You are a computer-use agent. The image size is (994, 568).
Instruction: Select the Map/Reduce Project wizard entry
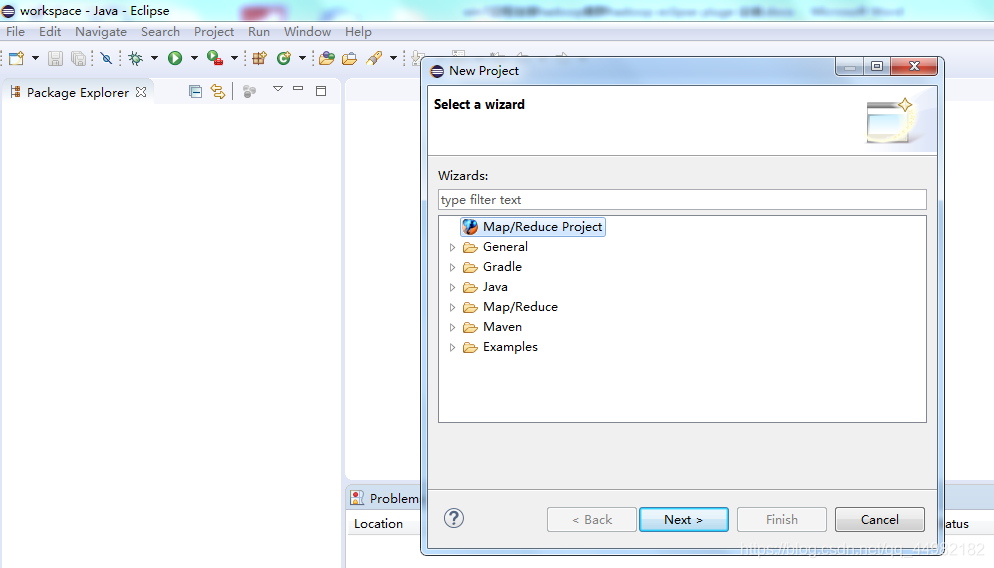(533, 227)
